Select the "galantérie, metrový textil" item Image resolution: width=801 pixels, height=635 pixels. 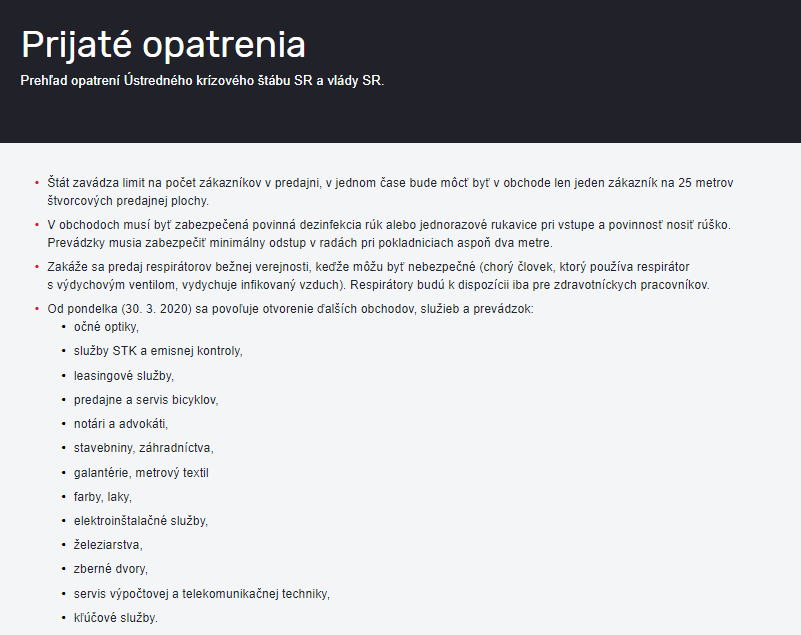[x=141, y=473]
